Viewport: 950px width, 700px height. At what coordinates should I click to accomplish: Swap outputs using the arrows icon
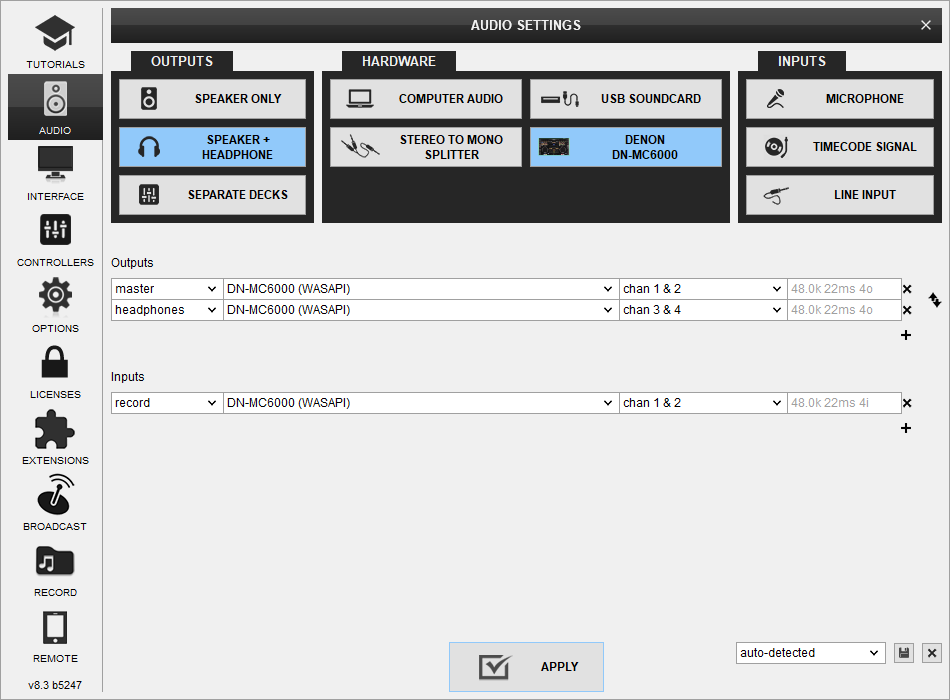[x=935, y=299]
